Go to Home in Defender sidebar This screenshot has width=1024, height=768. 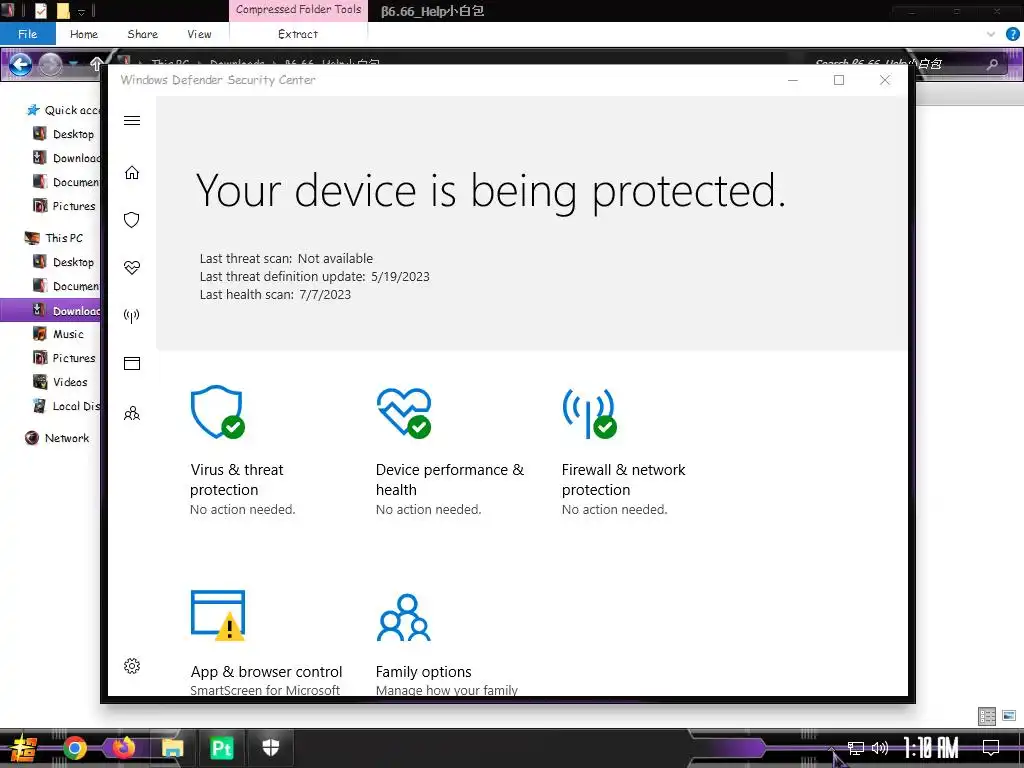point(132,172)
